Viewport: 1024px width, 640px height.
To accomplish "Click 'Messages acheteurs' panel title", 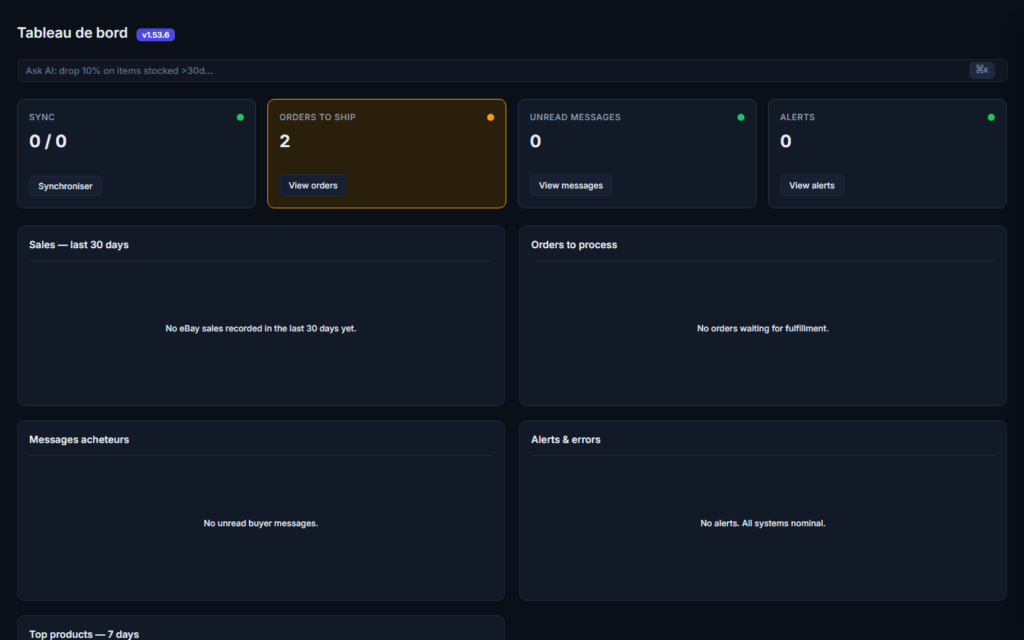I will point(79,440).
